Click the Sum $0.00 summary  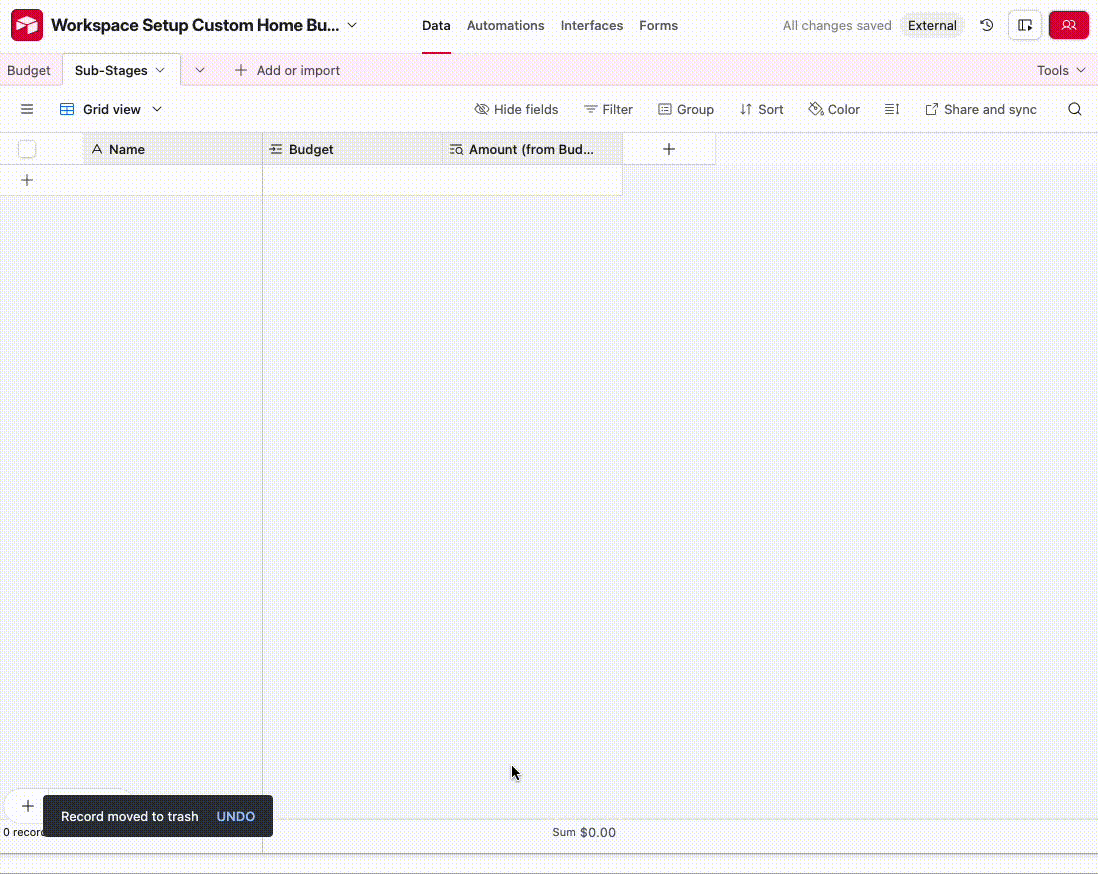(x=583, y=832)
